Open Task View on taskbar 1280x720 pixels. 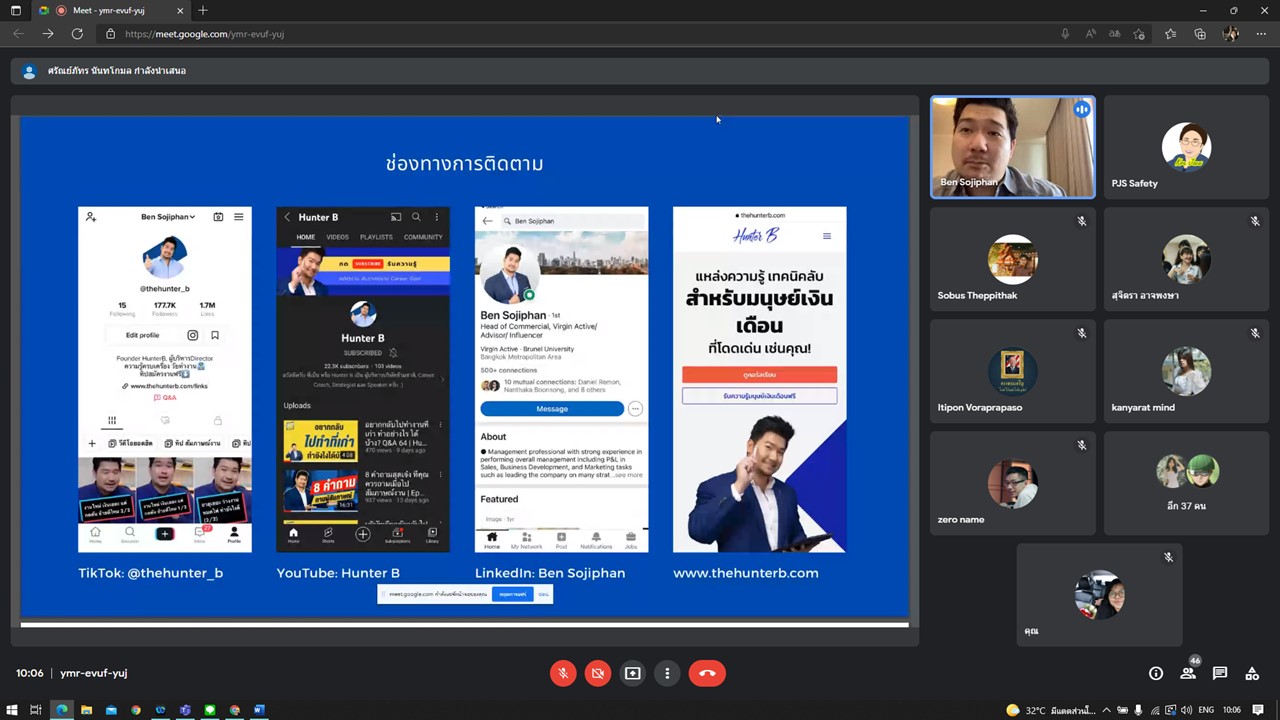click(36, 710)
